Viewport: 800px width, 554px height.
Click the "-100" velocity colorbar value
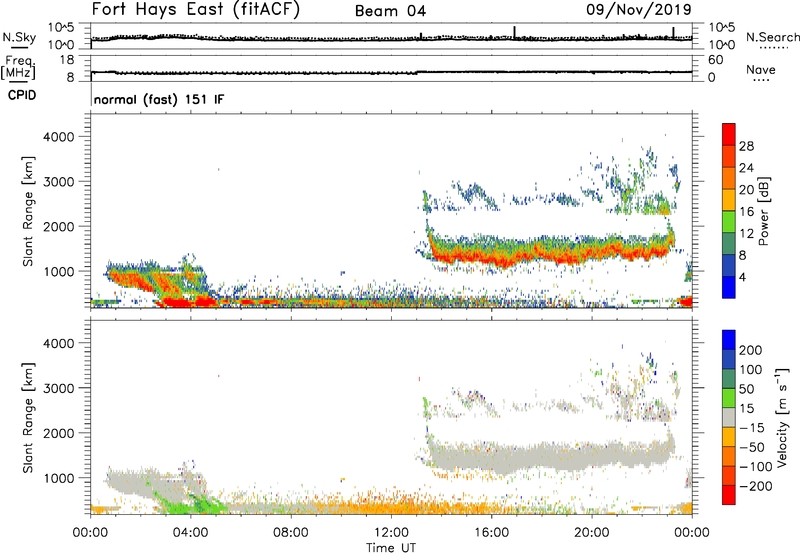754,466
